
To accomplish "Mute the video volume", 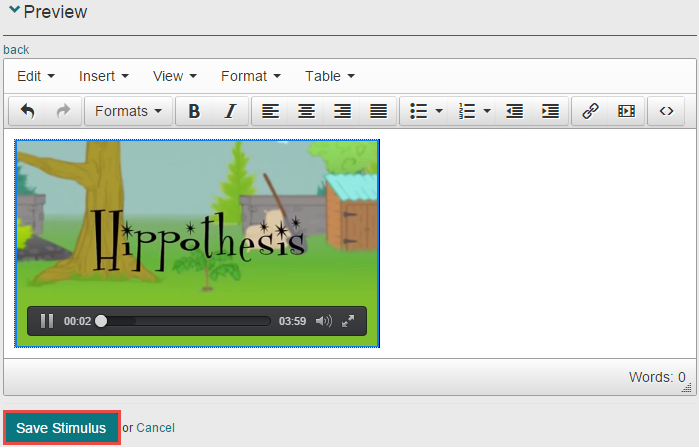I will click(x=324, y=321).
